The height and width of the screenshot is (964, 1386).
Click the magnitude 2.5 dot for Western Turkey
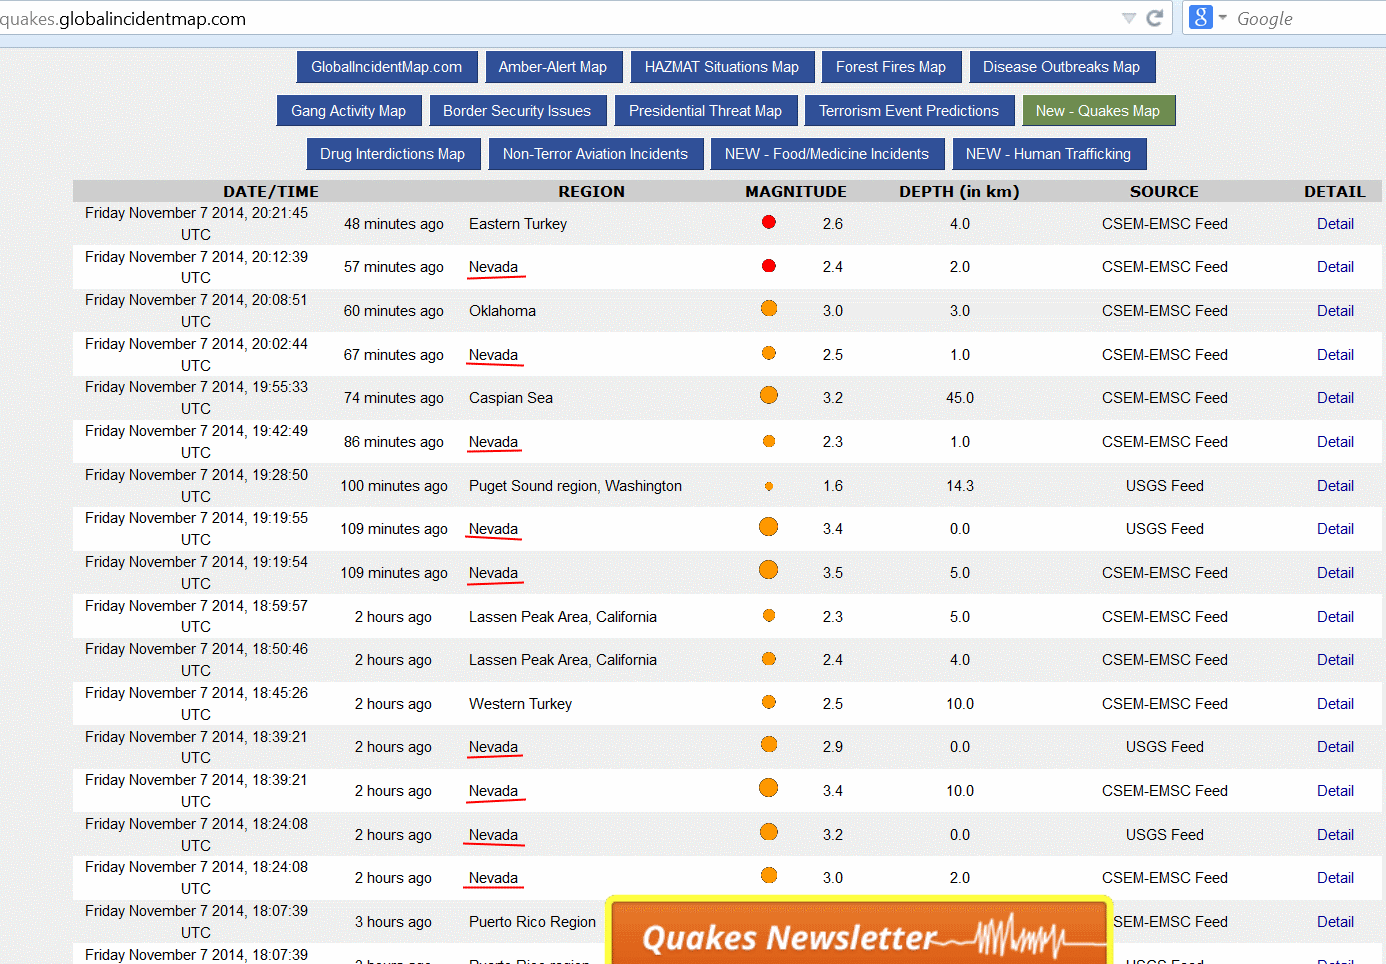pos(769,702)
